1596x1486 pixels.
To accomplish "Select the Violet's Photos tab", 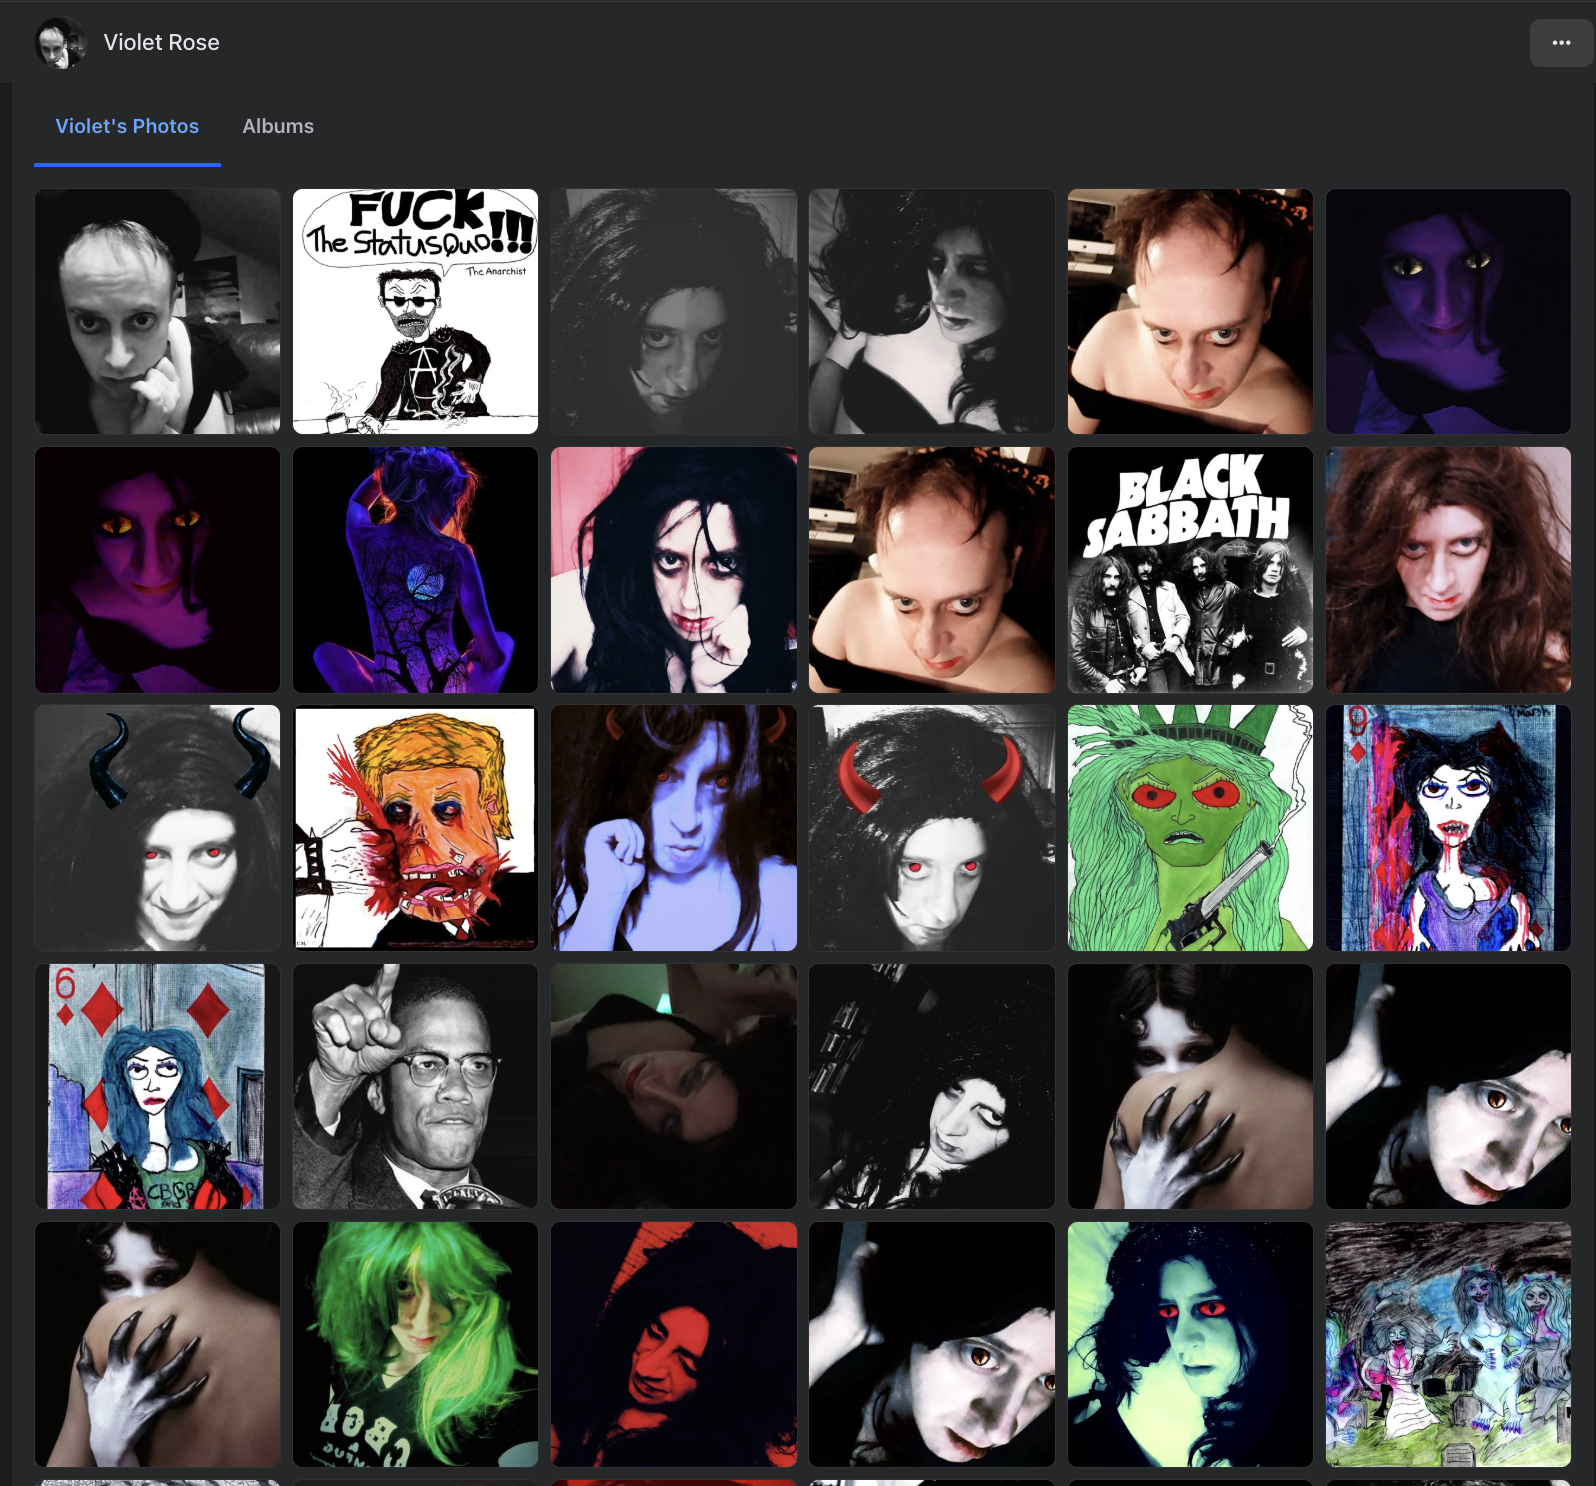I will pyautogui.click(x=127, y=127).
